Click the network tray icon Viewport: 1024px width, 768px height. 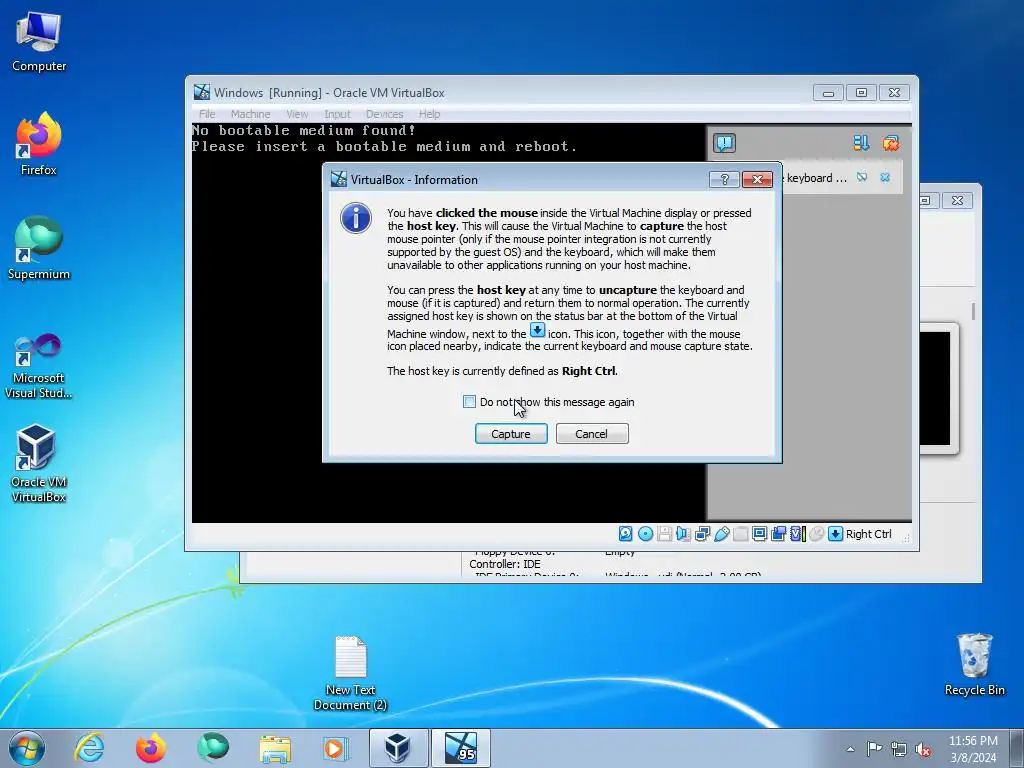(x=899, y=749)
